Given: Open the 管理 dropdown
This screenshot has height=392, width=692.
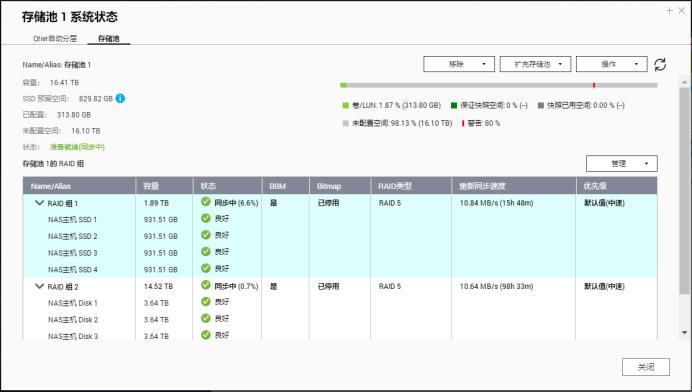Looking at the screenshot, I should 622,163.
